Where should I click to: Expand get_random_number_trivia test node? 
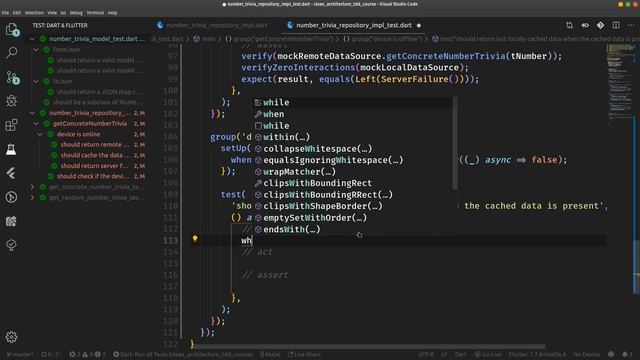pos(32,197)
